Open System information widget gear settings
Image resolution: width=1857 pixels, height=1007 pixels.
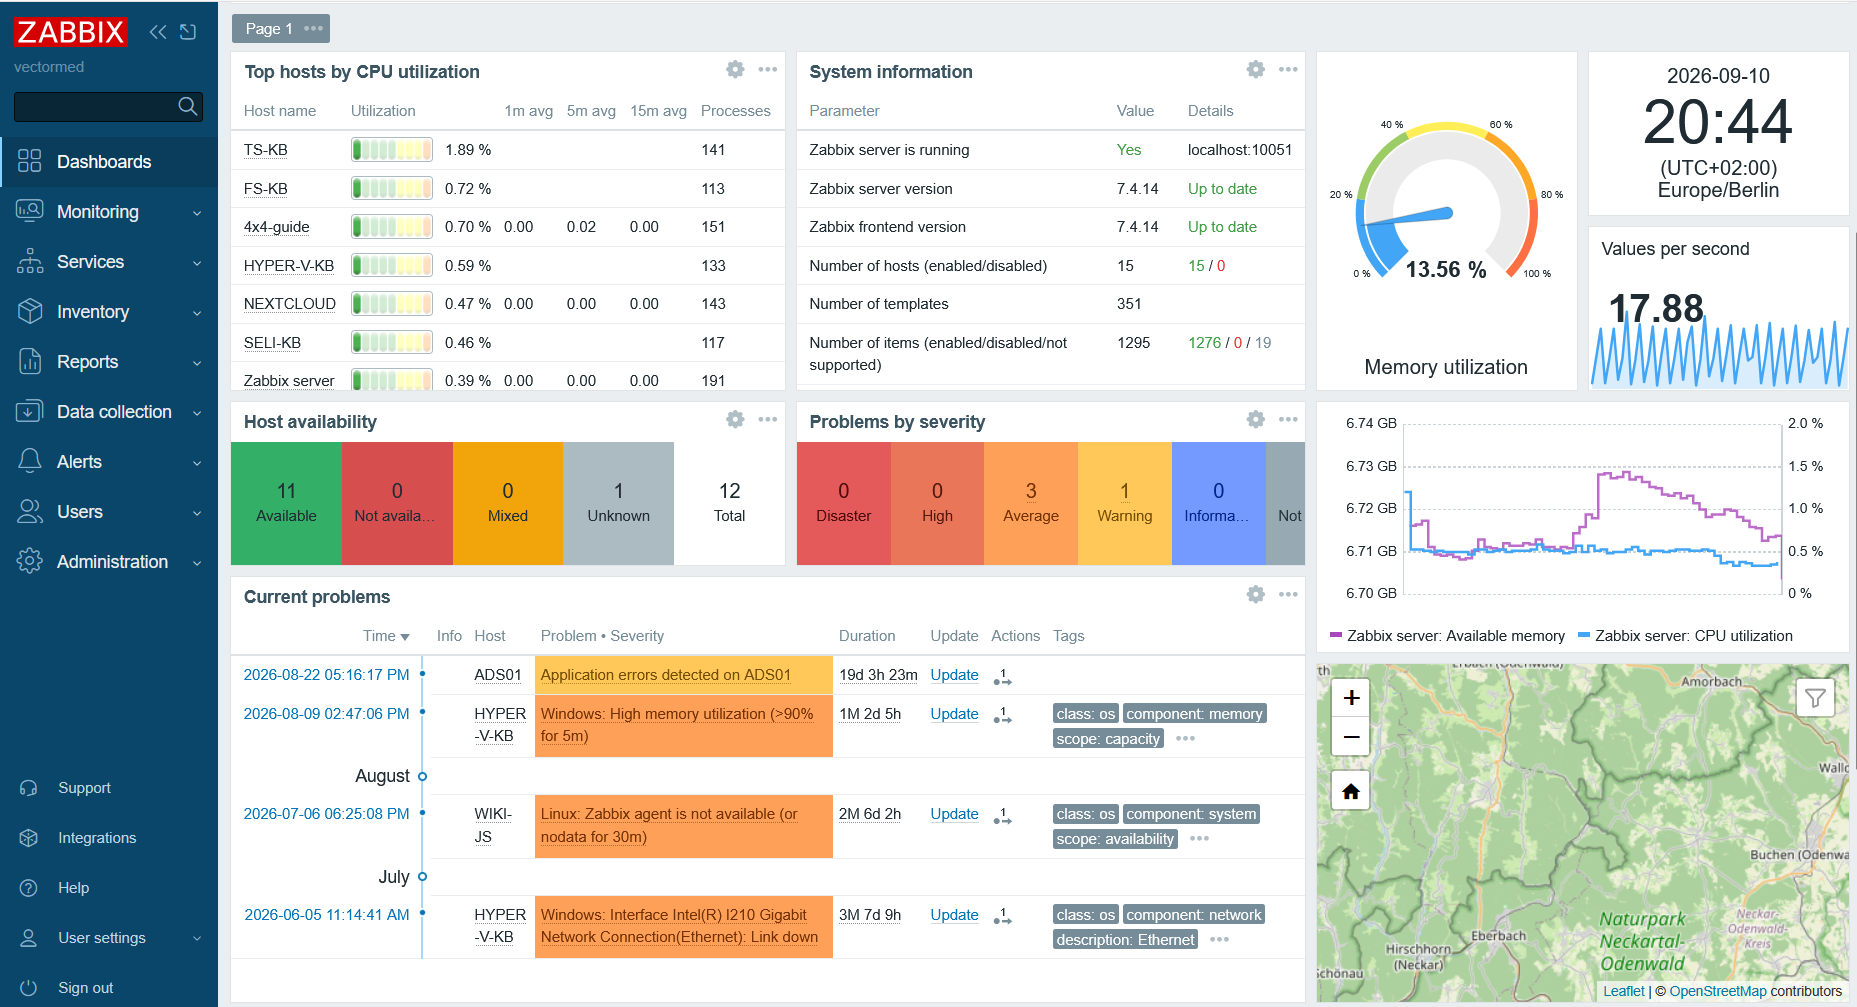1256,70
